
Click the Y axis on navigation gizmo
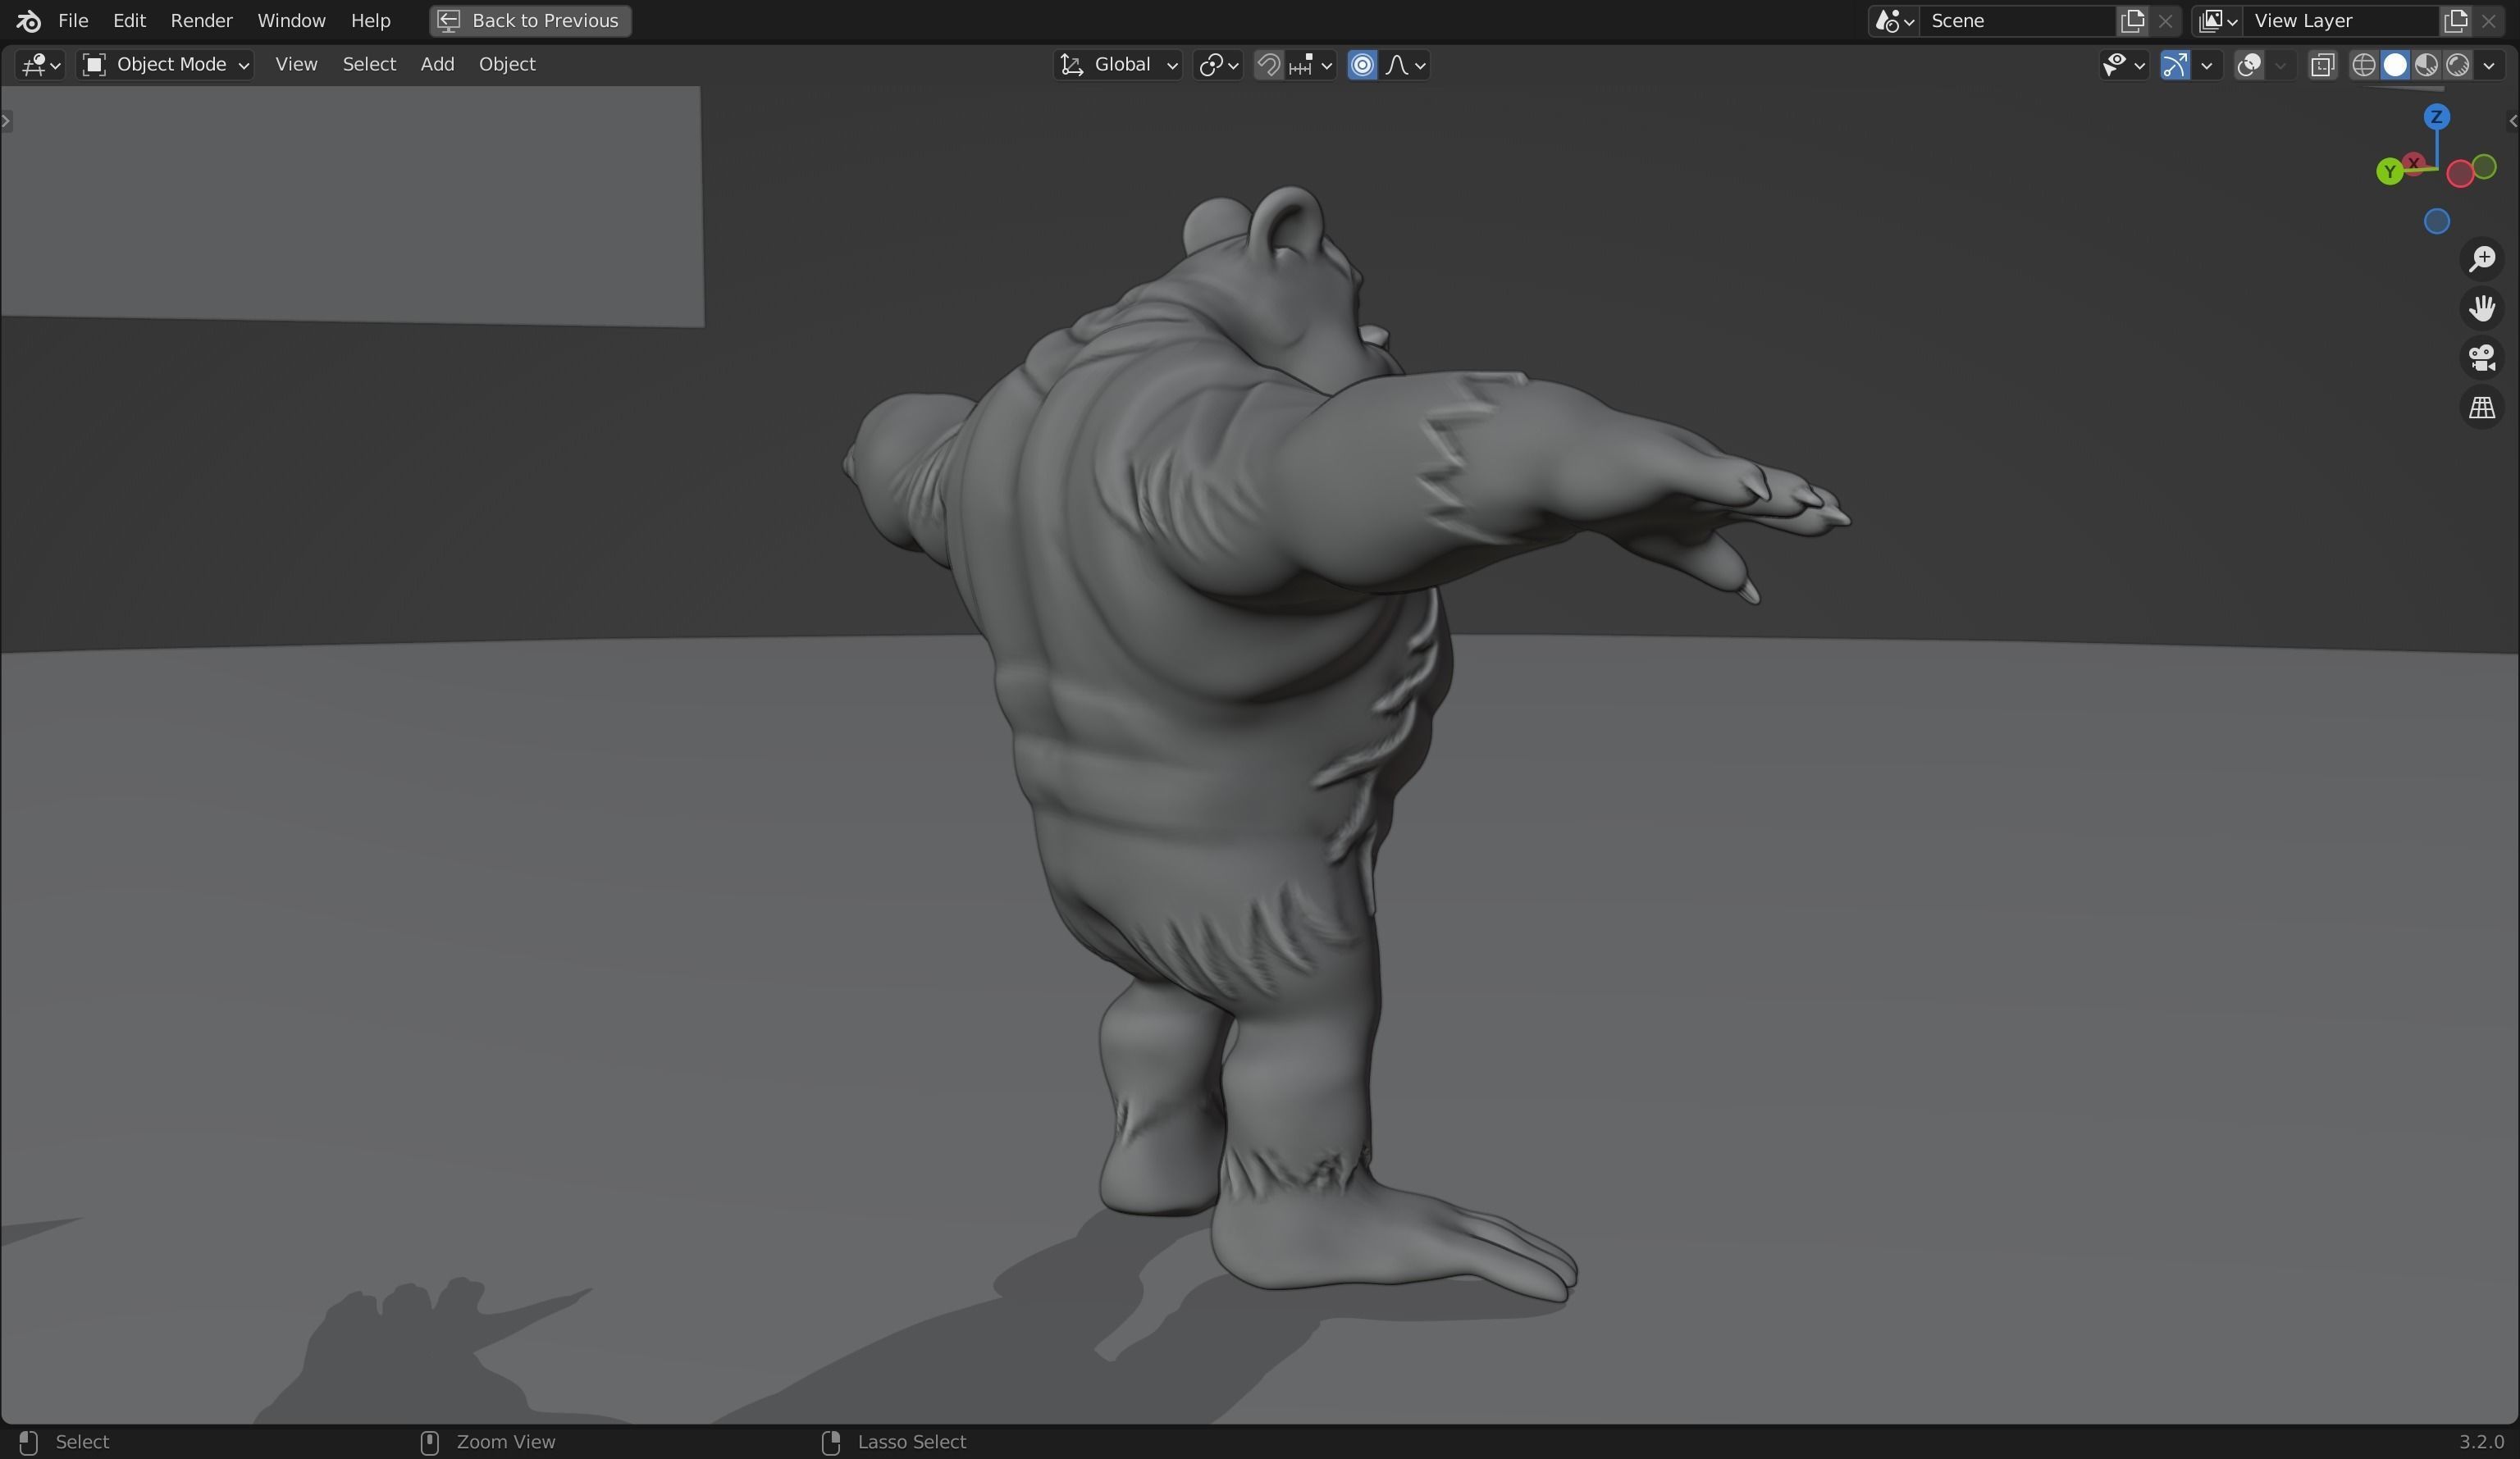2389,172
